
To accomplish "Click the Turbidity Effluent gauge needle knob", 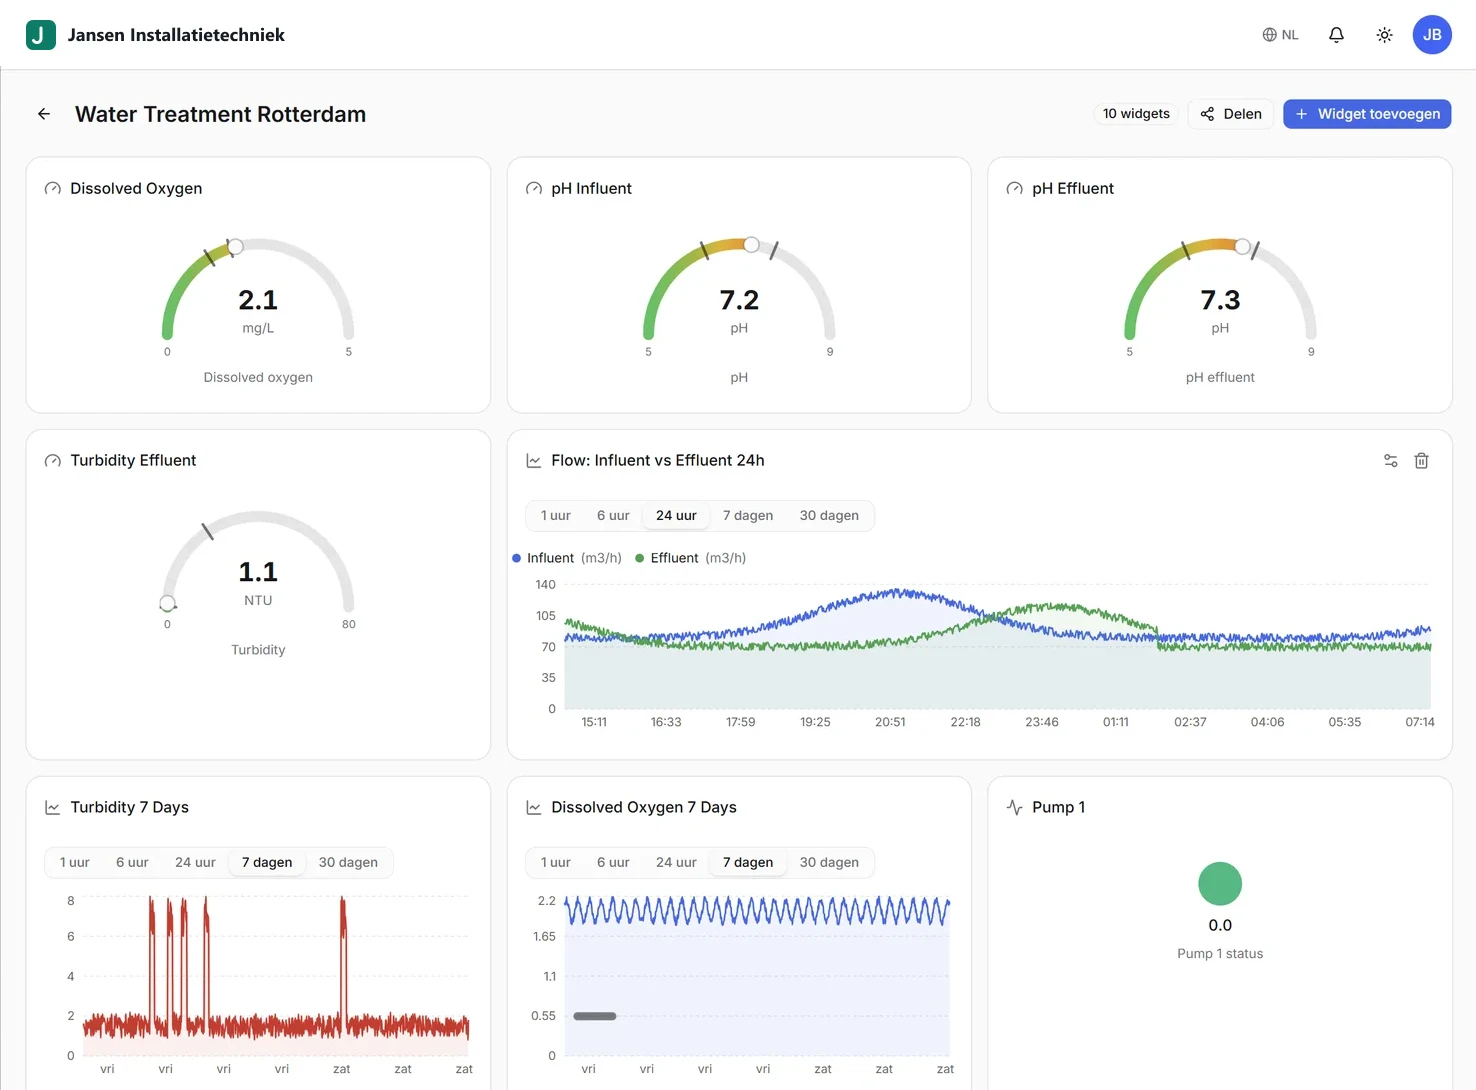I will click(x=168, y=603).
